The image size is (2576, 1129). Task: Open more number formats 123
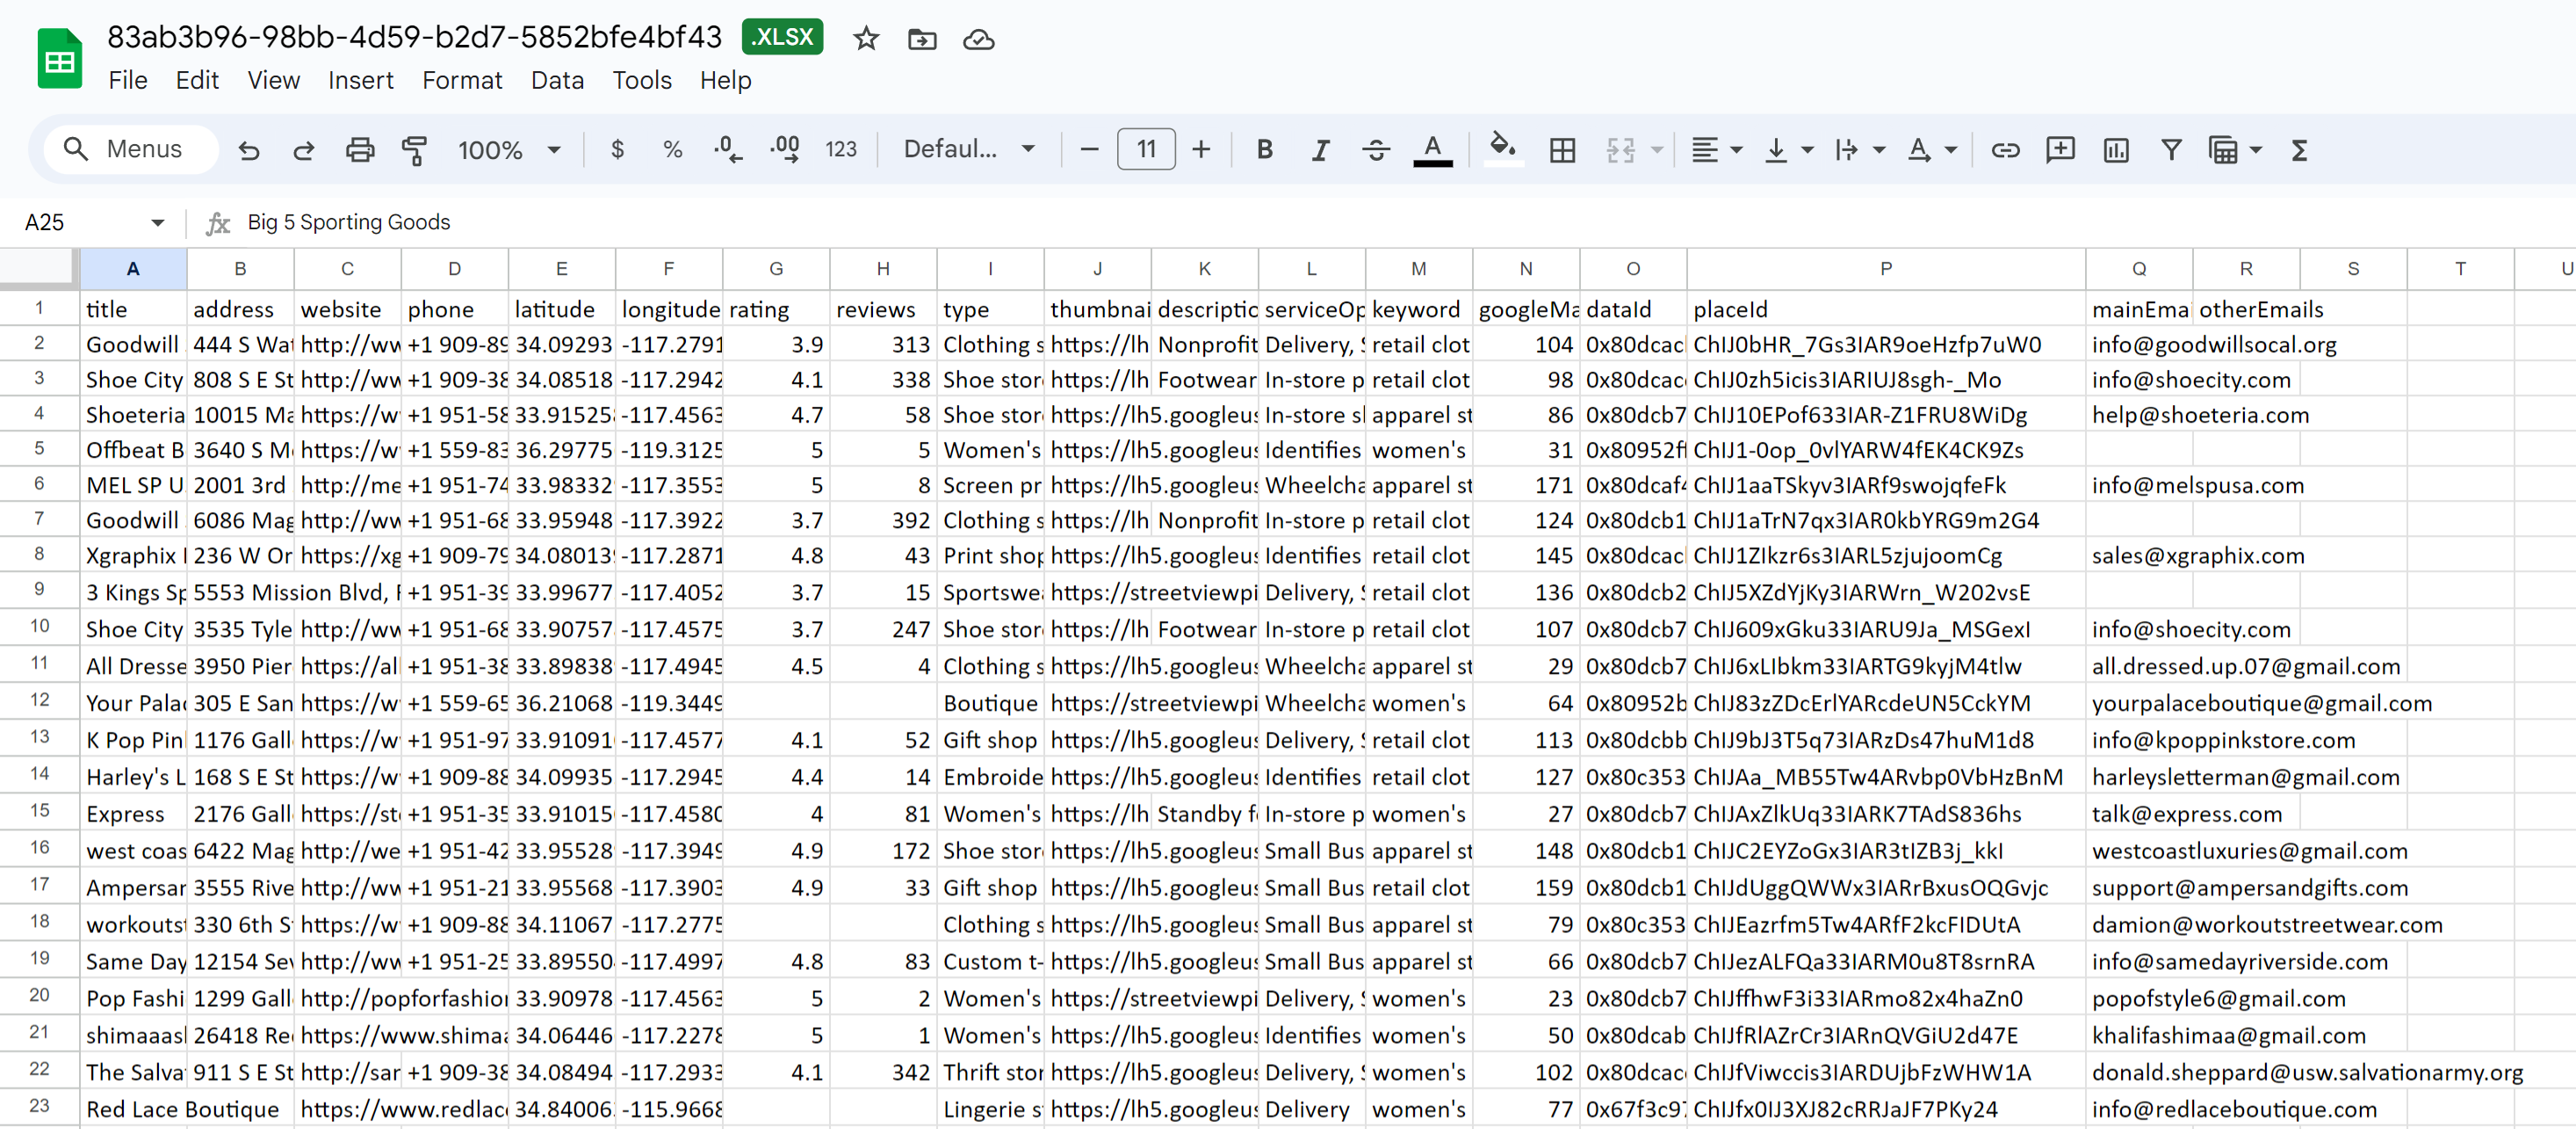tap(841, 150)
